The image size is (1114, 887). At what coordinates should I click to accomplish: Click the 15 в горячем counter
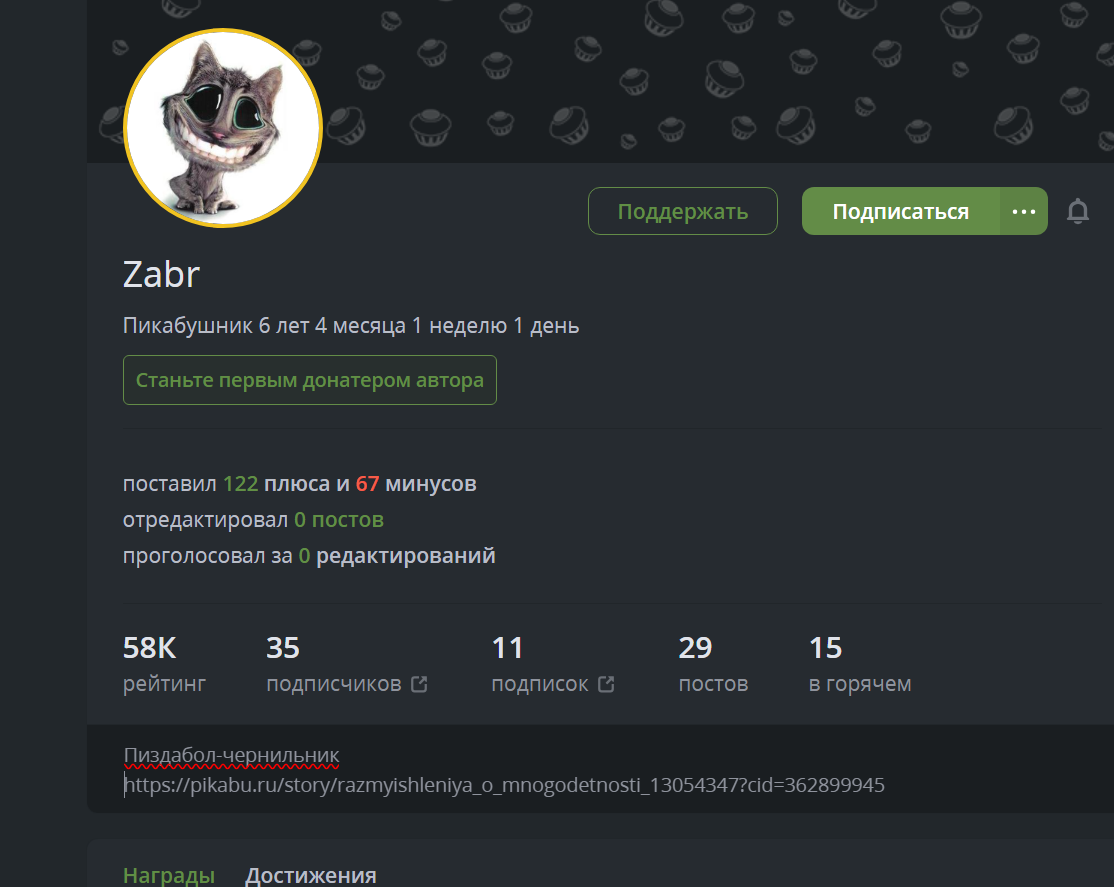(860, 665)
